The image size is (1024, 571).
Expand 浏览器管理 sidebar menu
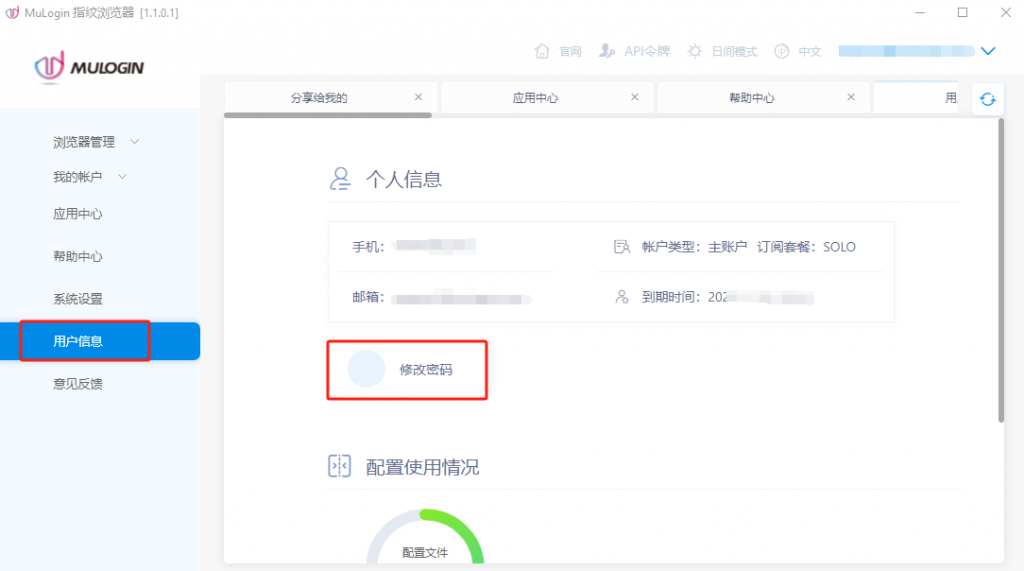pyautogui.click(x=96, y=142)
